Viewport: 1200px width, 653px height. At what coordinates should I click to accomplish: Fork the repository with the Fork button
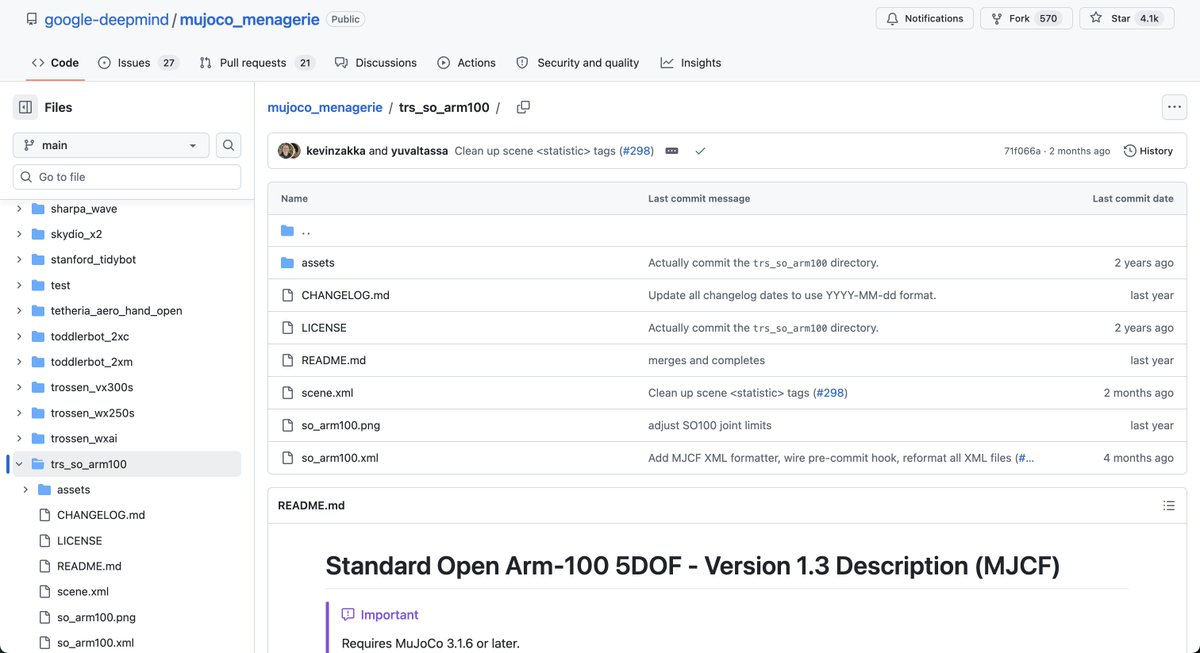[1026, 18]
